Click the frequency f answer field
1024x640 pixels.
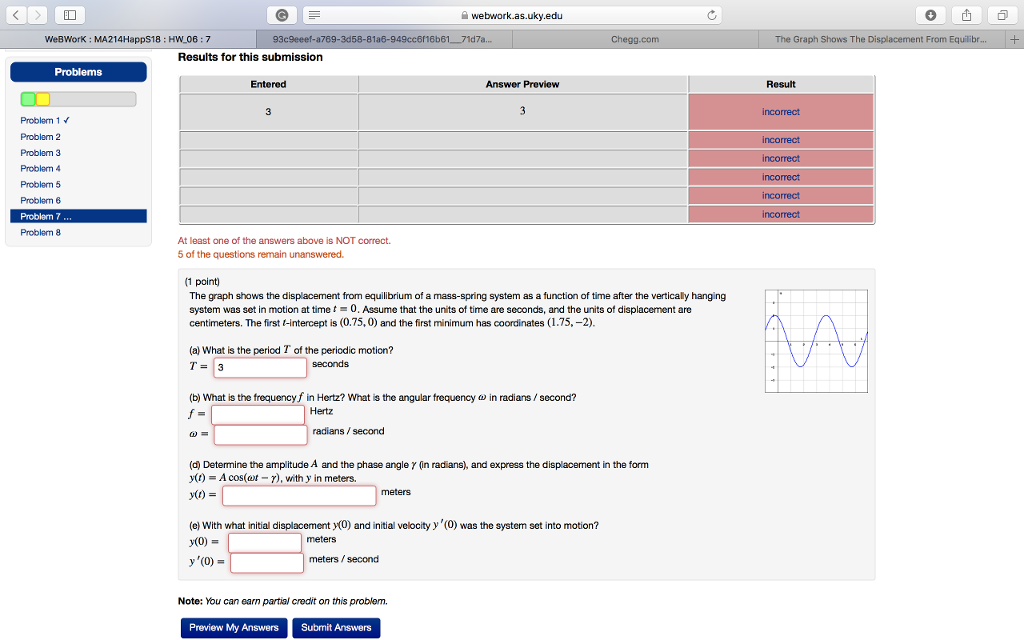tap(259, 412)
